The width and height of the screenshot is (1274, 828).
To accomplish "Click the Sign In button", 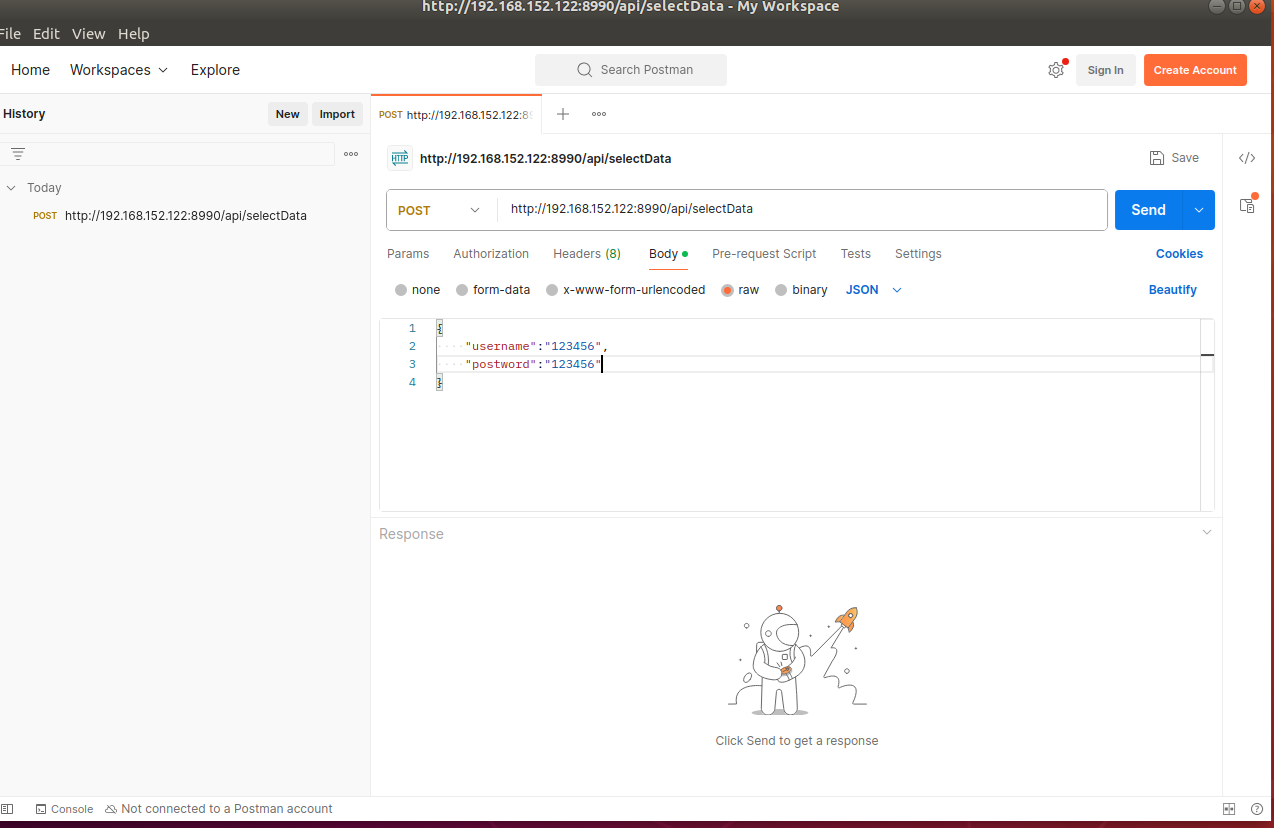I will click(x=1105, y=70).
